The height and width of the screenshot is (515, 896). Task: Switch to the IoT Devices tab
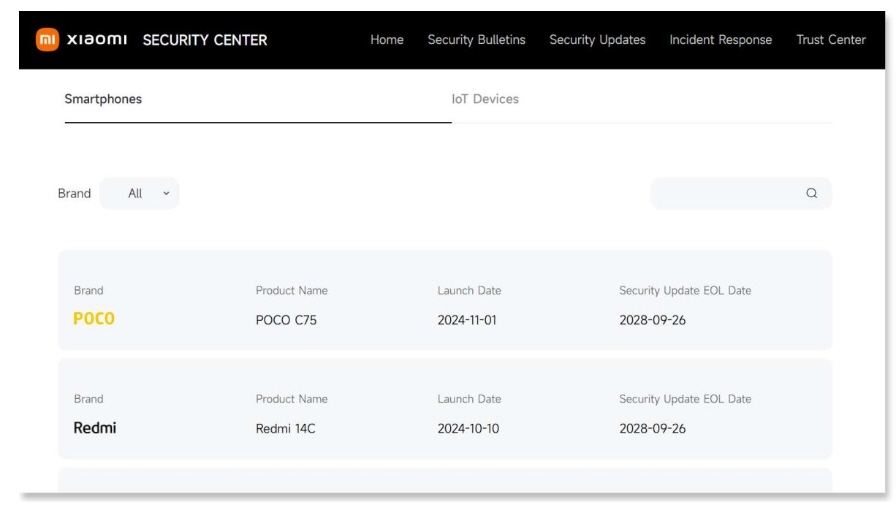point(485,99)
